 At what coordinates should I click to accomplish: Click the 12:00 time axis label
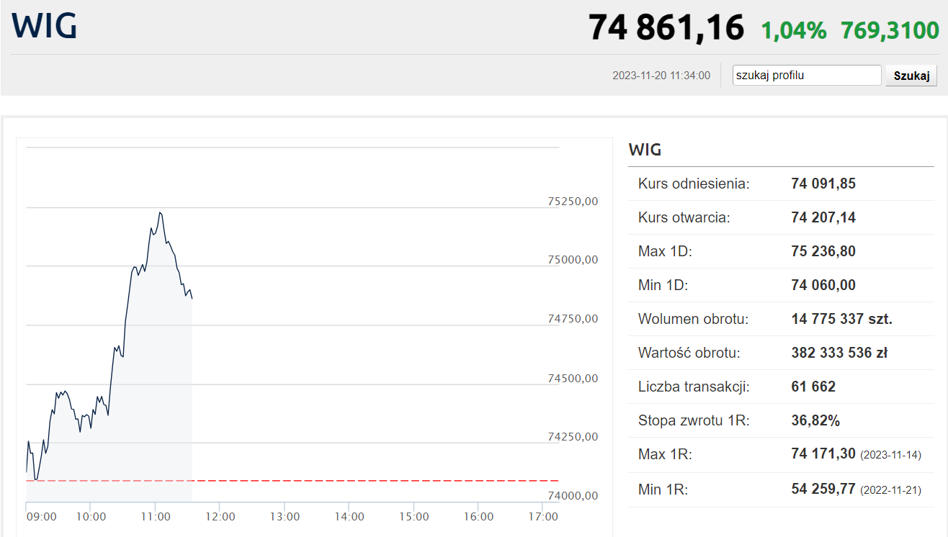(220, 517)
